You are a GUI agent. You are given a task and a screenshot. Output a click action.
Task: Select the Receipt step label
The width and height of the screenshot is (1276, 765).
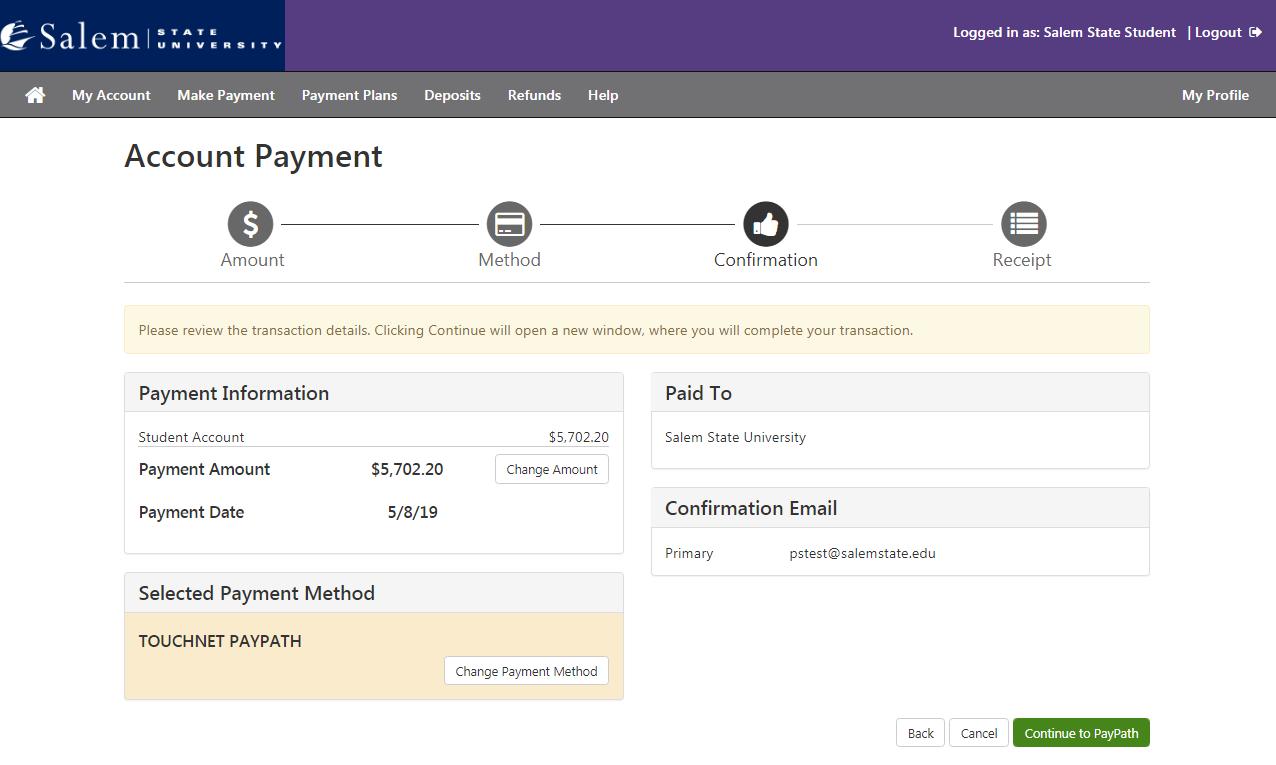[x=1022, y=260]
